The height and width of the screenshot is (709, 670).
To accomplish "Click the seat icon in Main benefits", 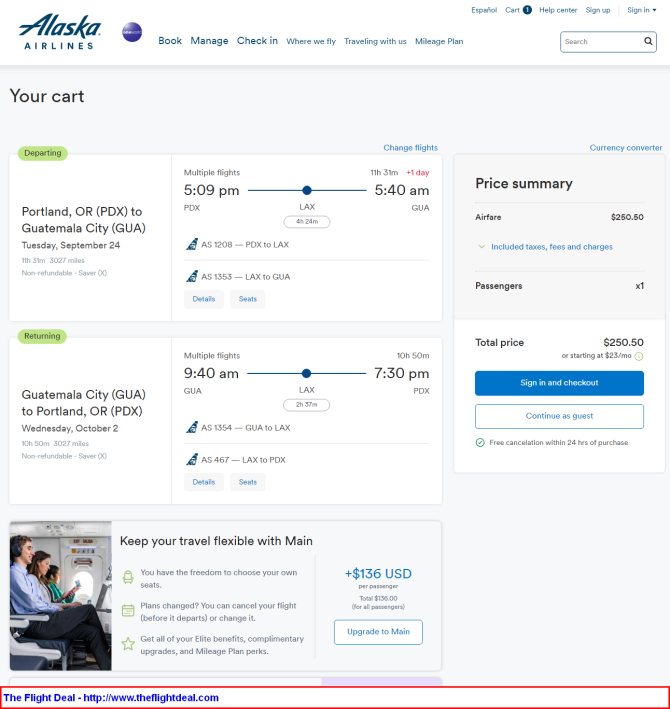I will point(128,577).
